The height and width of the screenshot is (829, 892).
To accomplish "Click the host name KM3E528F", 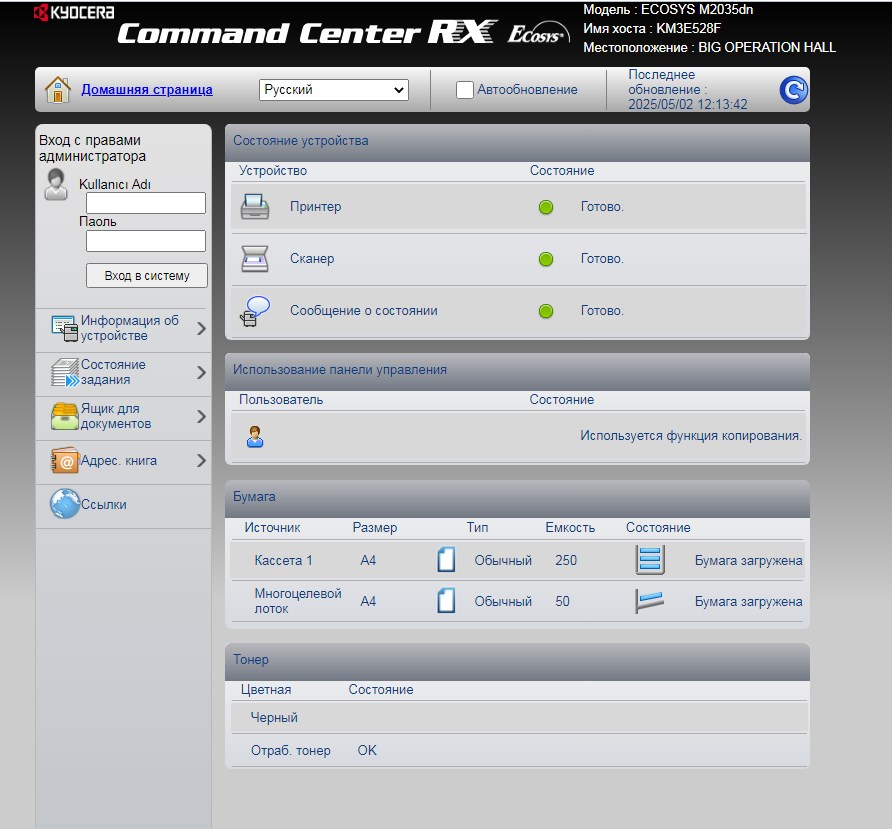I will click(688, 28).
